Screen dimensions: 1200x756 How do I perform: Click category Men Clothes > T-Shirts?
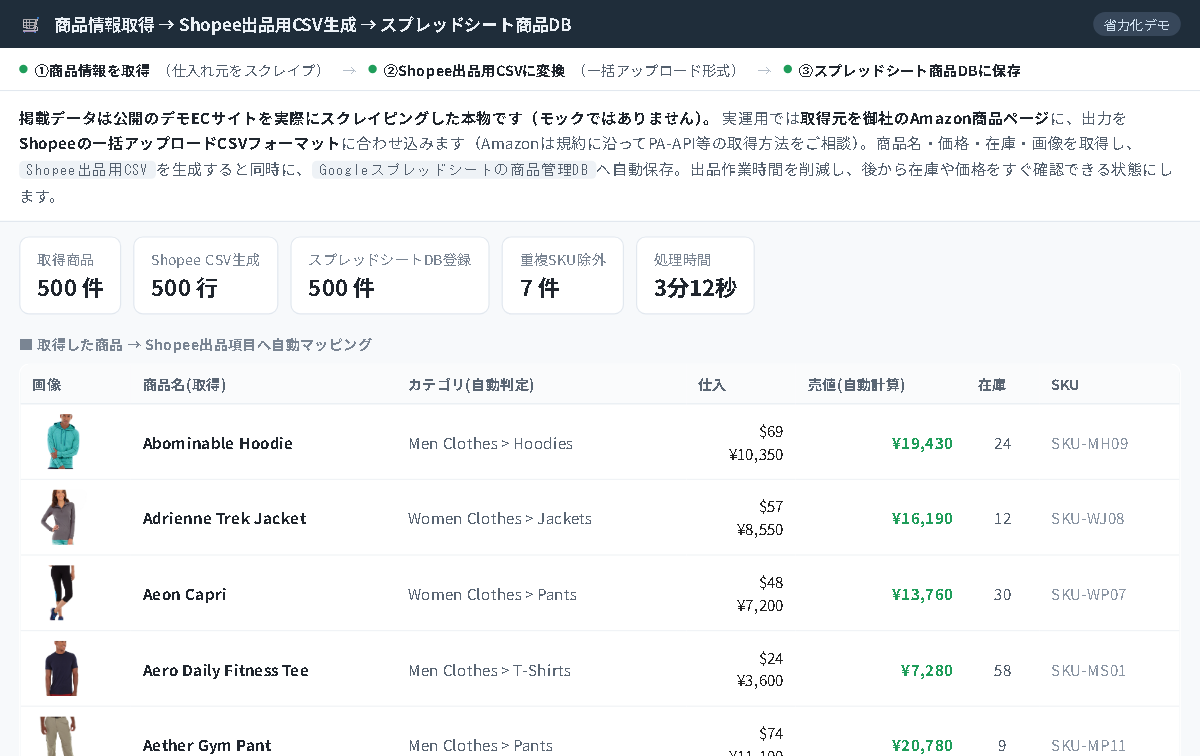[490, 670]
